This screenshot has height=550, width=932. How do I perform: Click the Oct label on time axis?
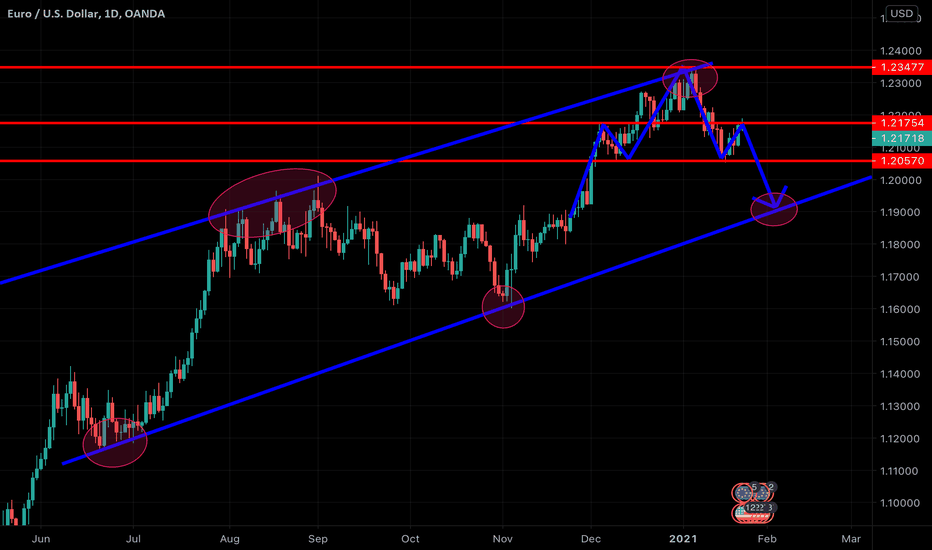click(x=410, y=539)
